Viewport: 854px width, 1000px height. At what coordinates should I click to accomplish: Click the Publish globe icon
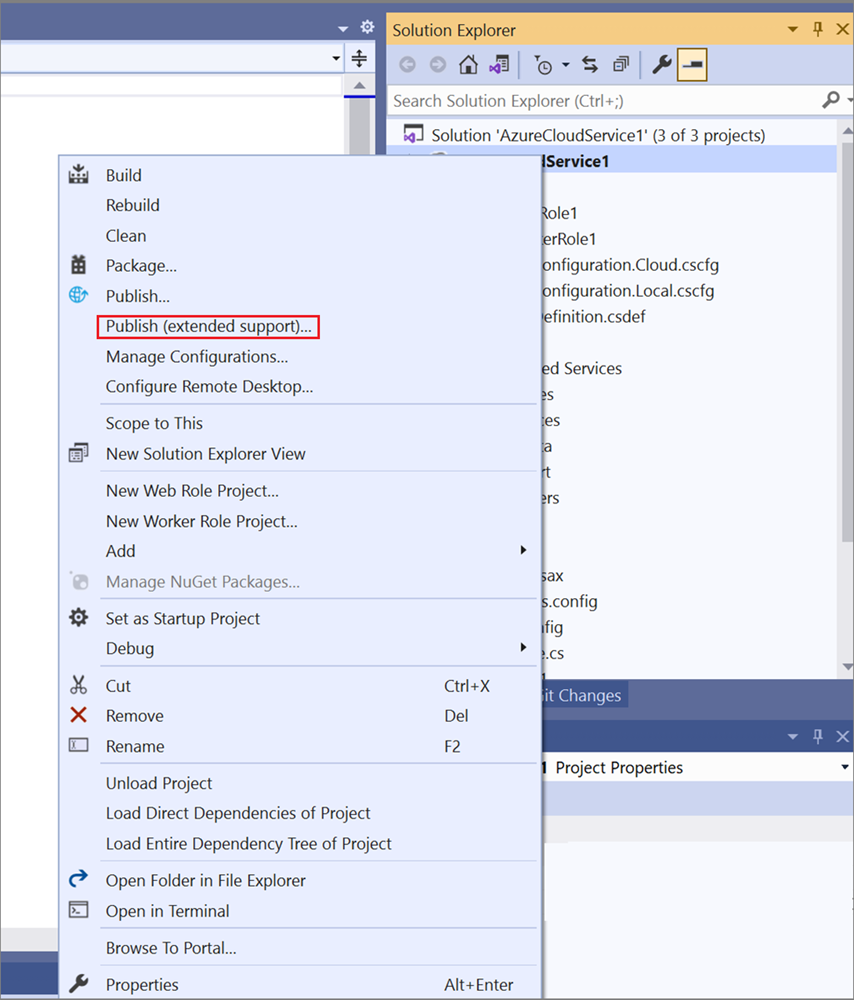(x=78, y=296)
